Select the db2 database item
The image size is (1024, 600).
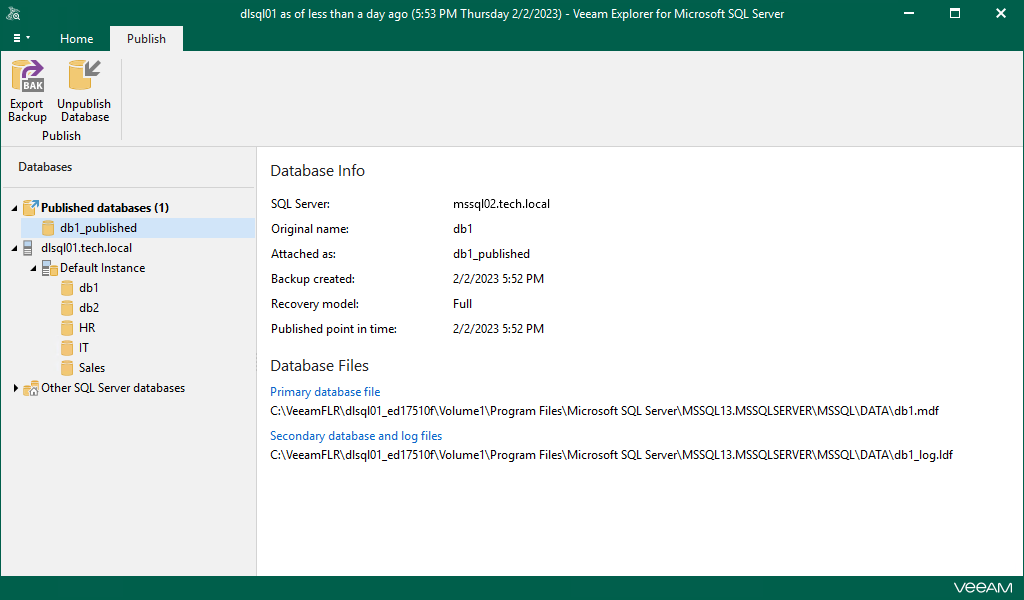89,308
